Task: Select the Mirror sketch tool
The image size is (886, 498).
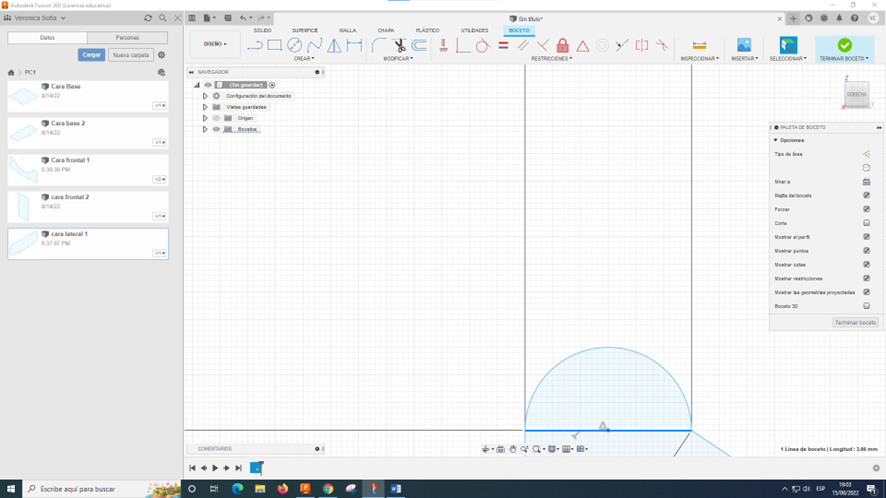Action: [335, 45]
